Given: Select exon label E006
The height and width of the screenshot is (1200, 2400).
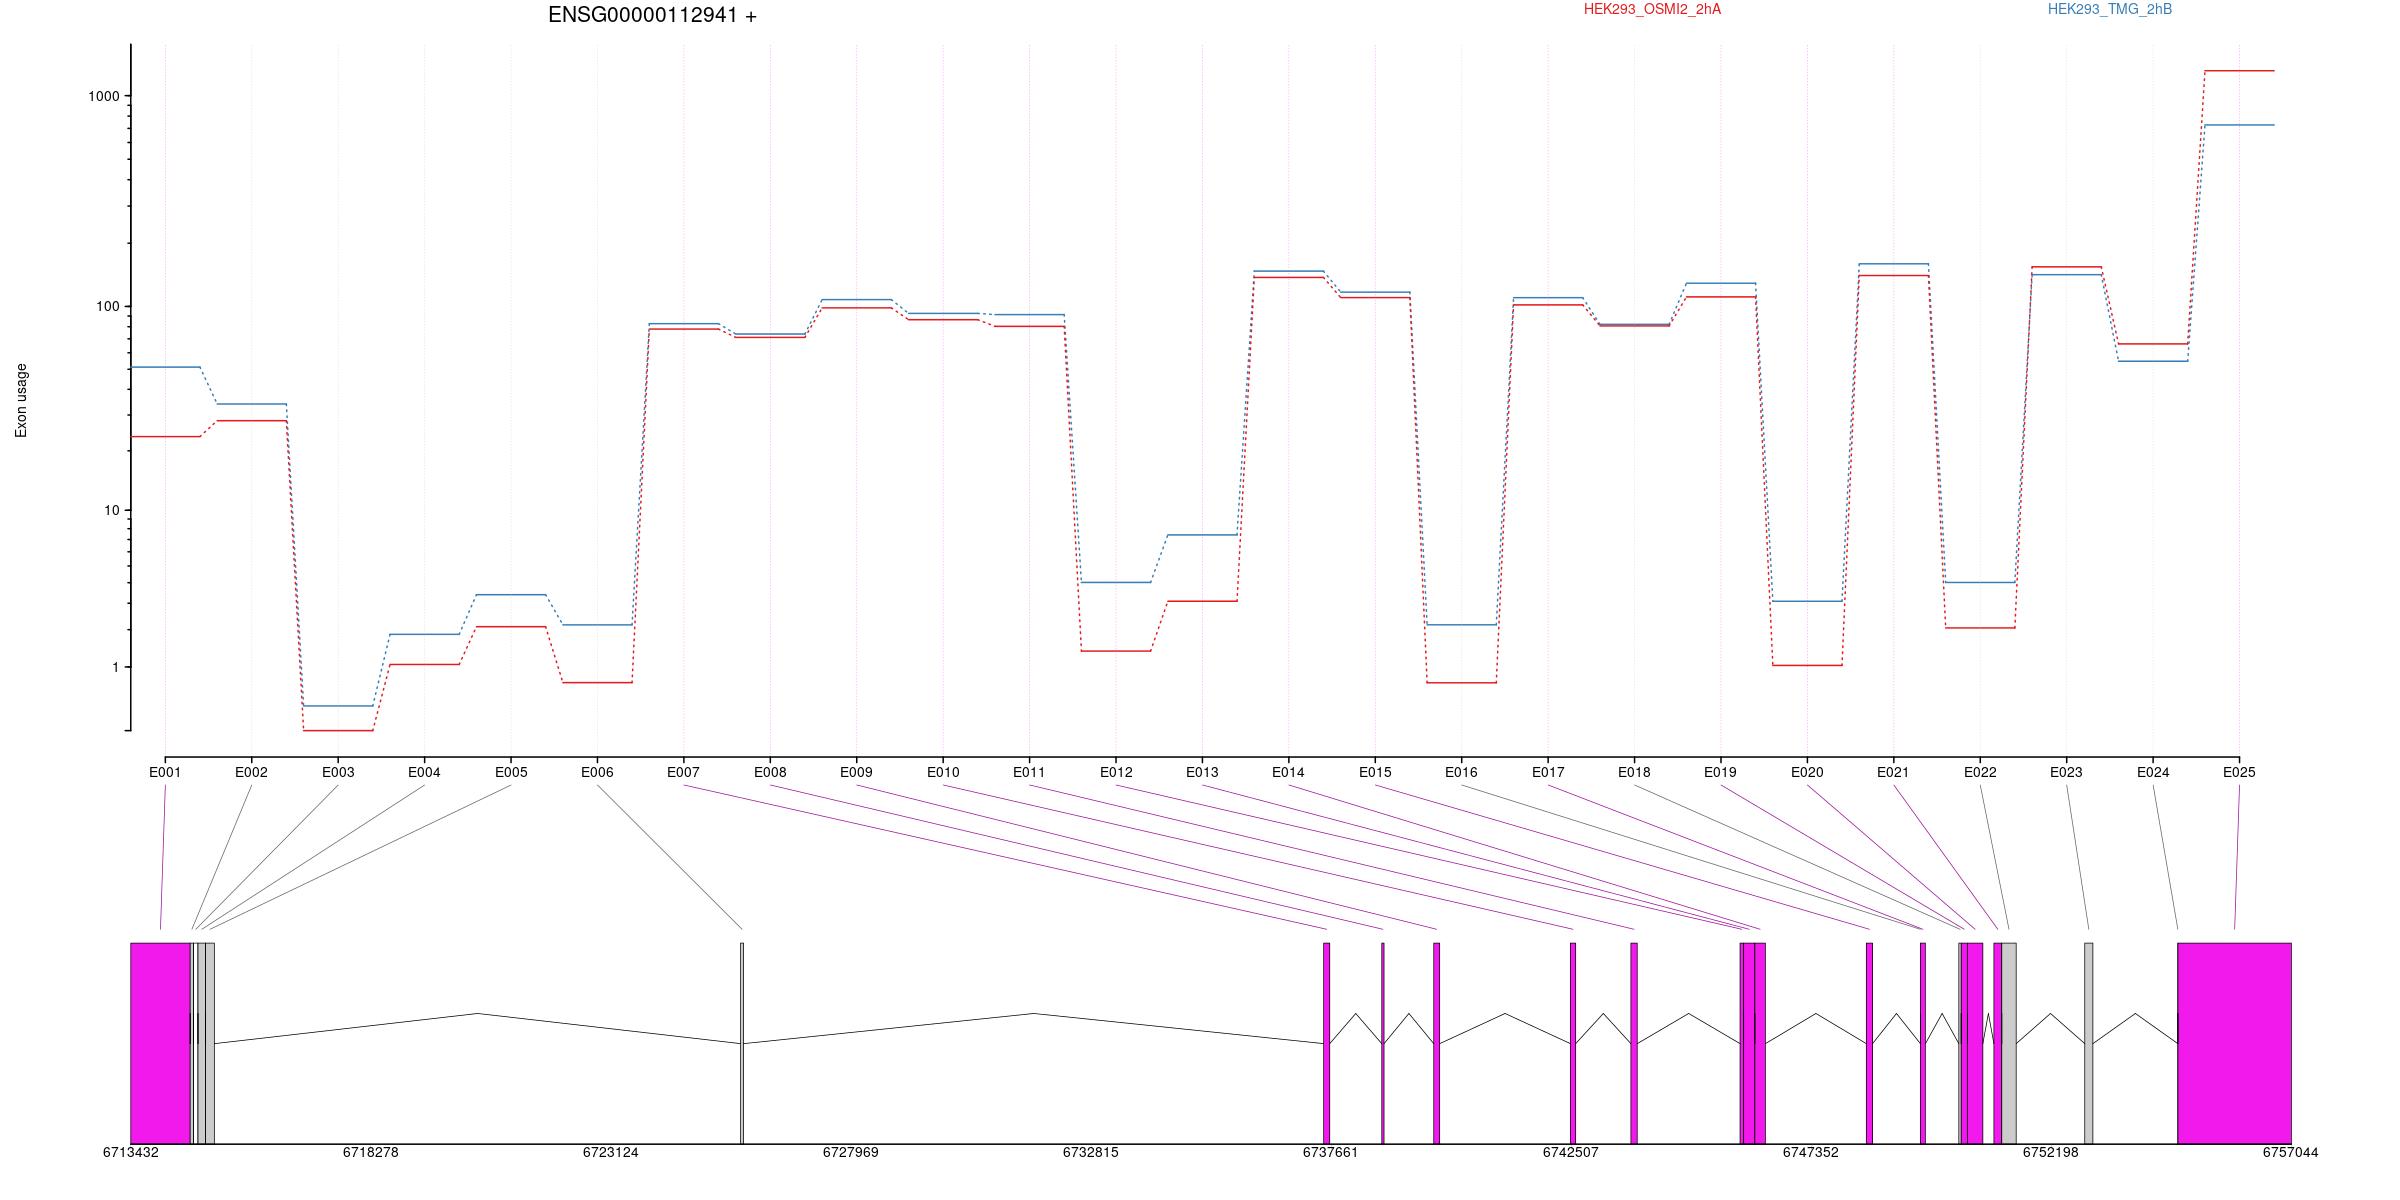Looking at the screenshot, I should [597, 772].
